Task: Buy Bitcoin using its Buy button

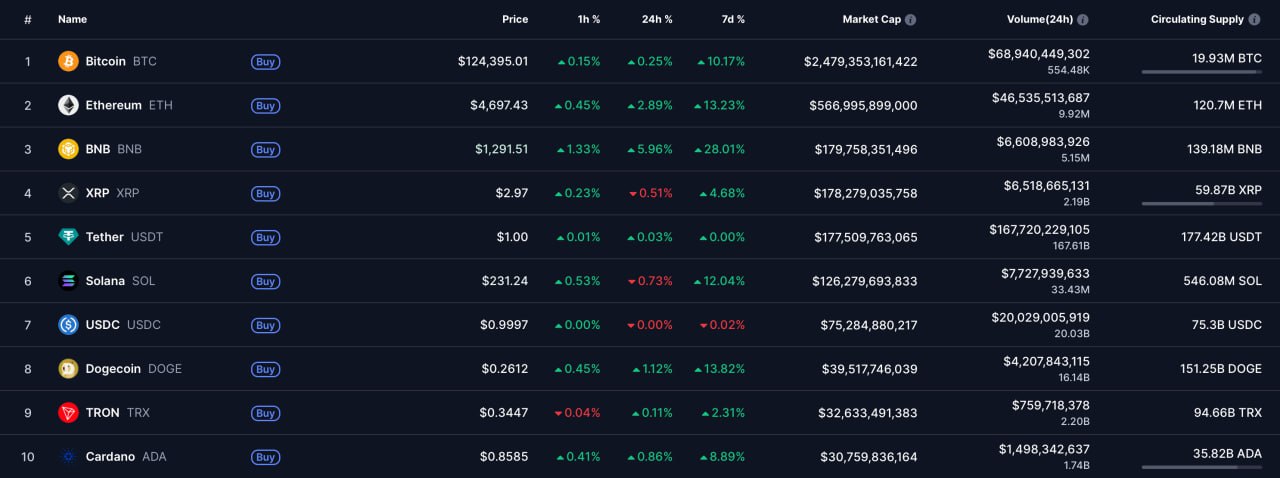Action: coord(265,61)
